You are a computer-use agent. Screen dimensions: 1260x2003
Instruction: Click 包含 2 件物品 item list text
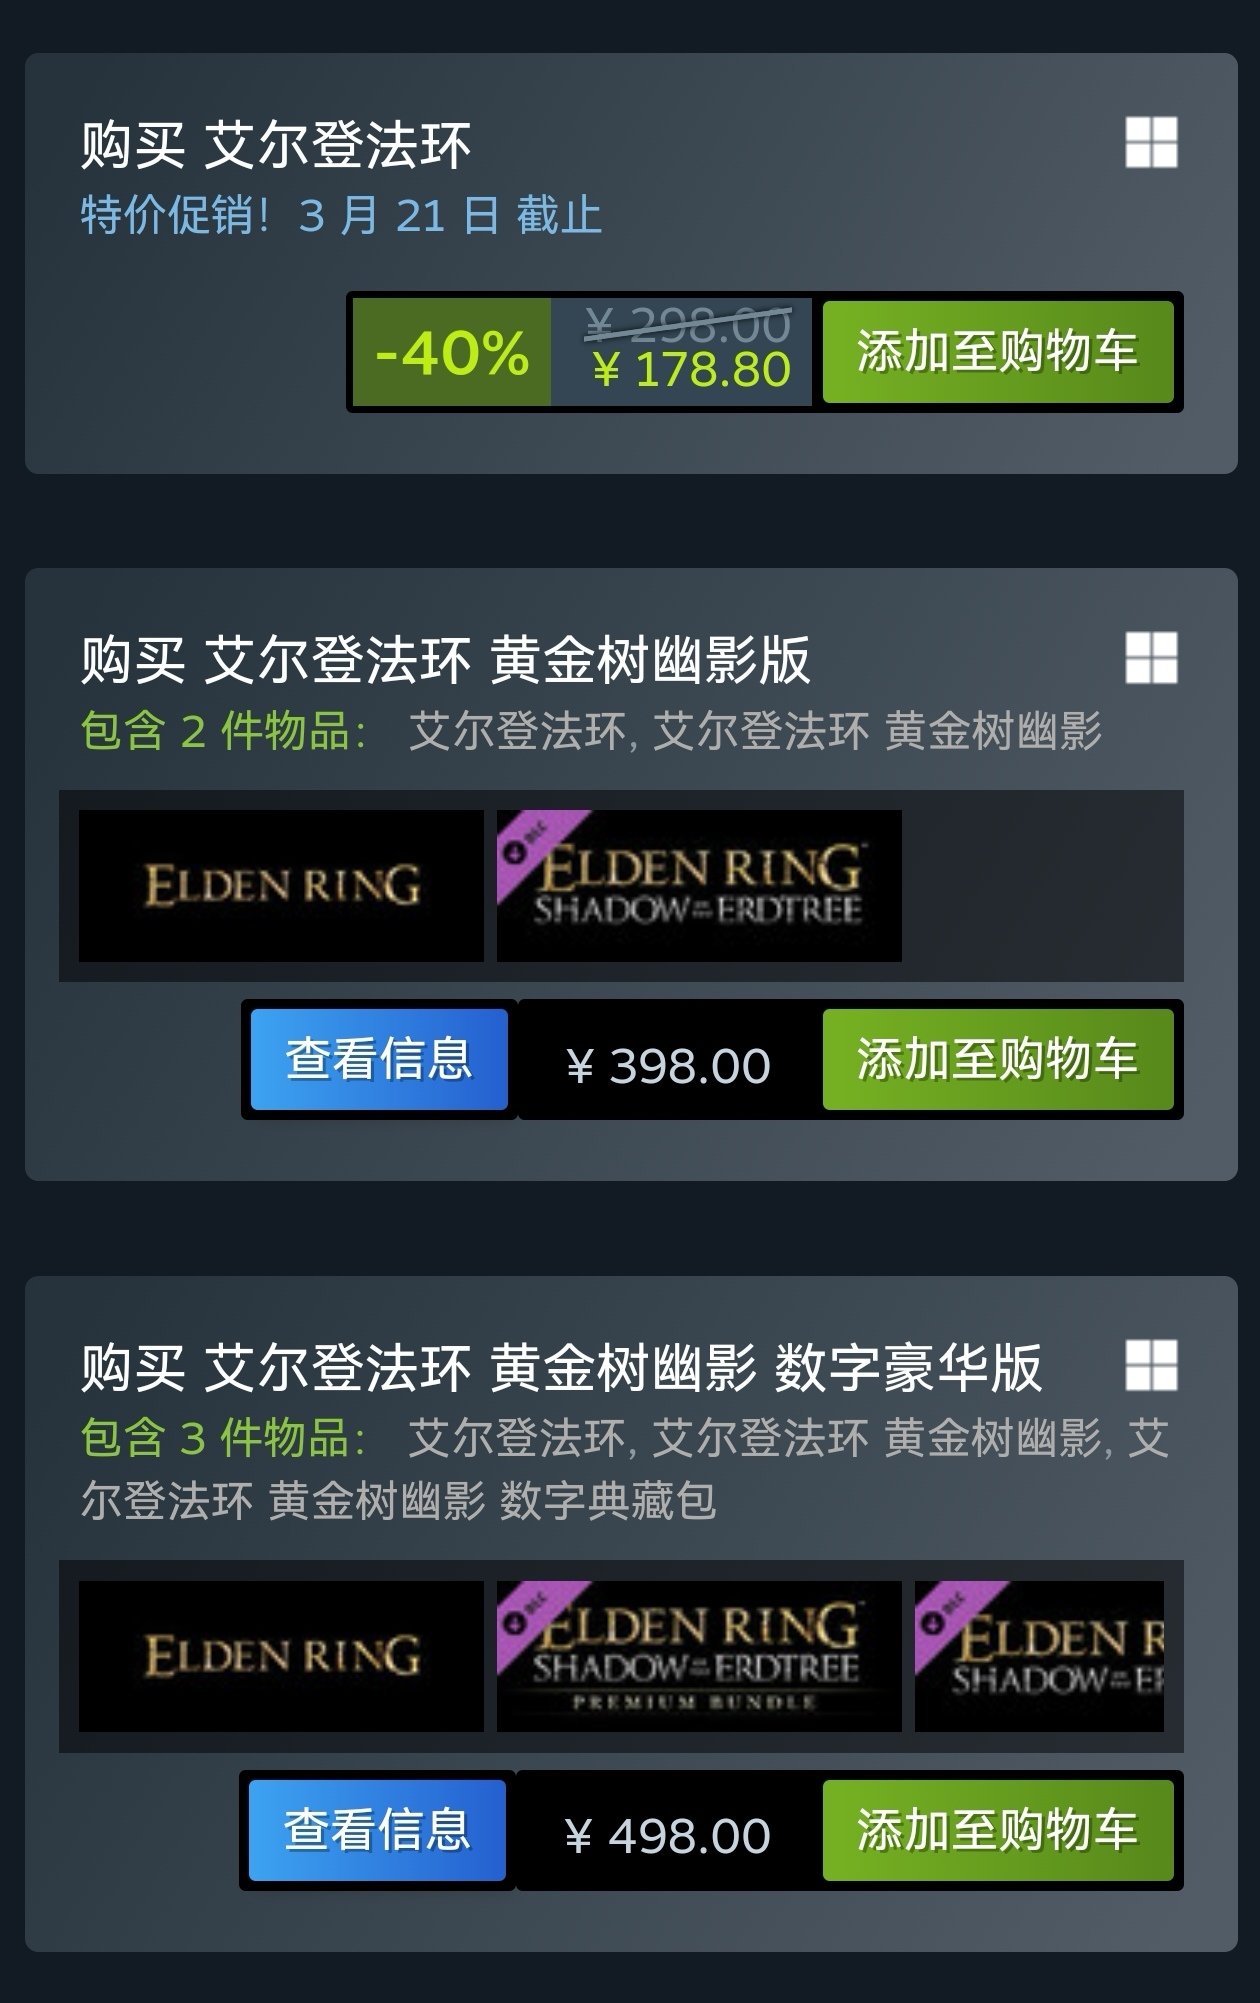coord(591,731)
